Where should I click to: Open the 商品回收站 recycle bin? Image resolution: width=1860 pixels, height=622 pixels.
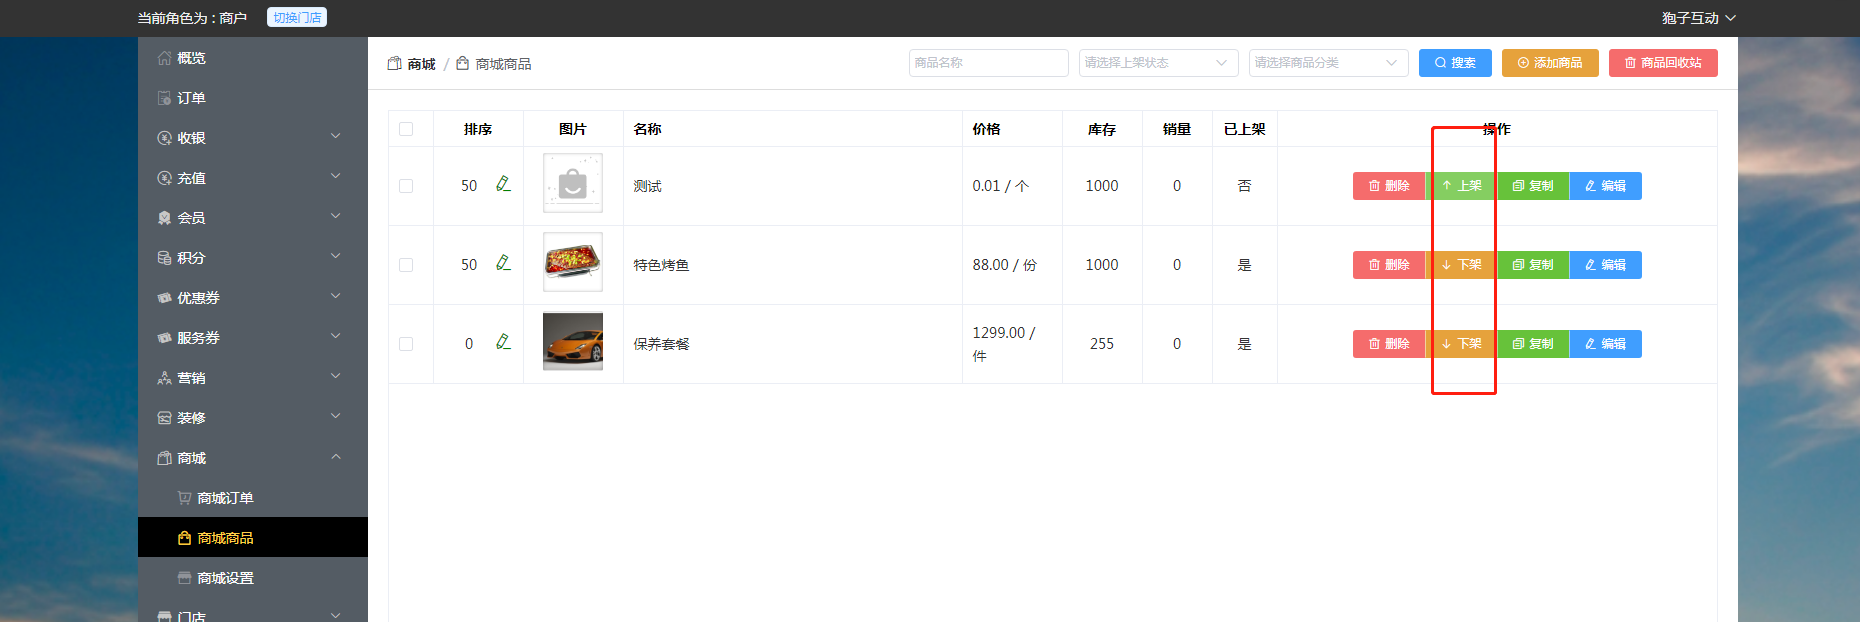[1663, 63]
